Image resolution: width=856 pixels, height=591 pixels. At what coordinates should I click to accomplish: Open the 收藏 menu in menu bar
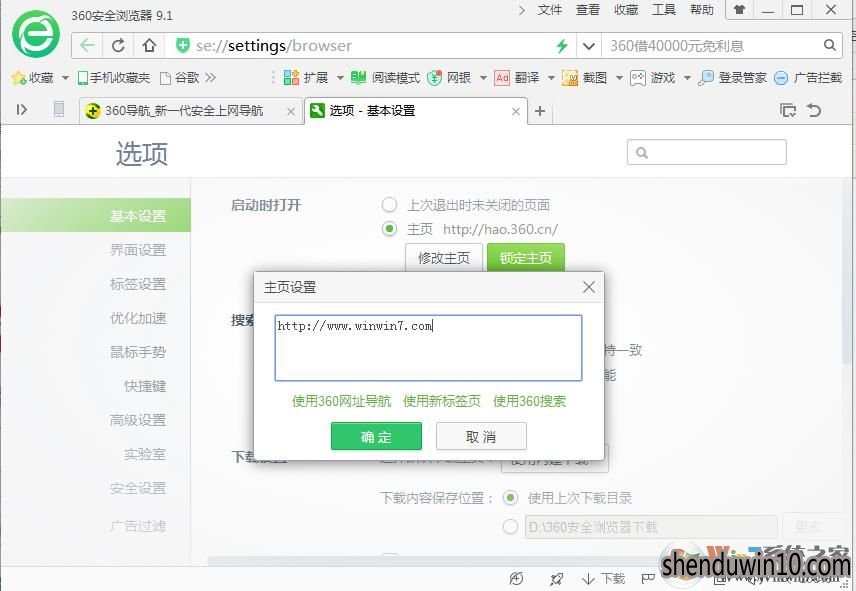click(626, 10)
